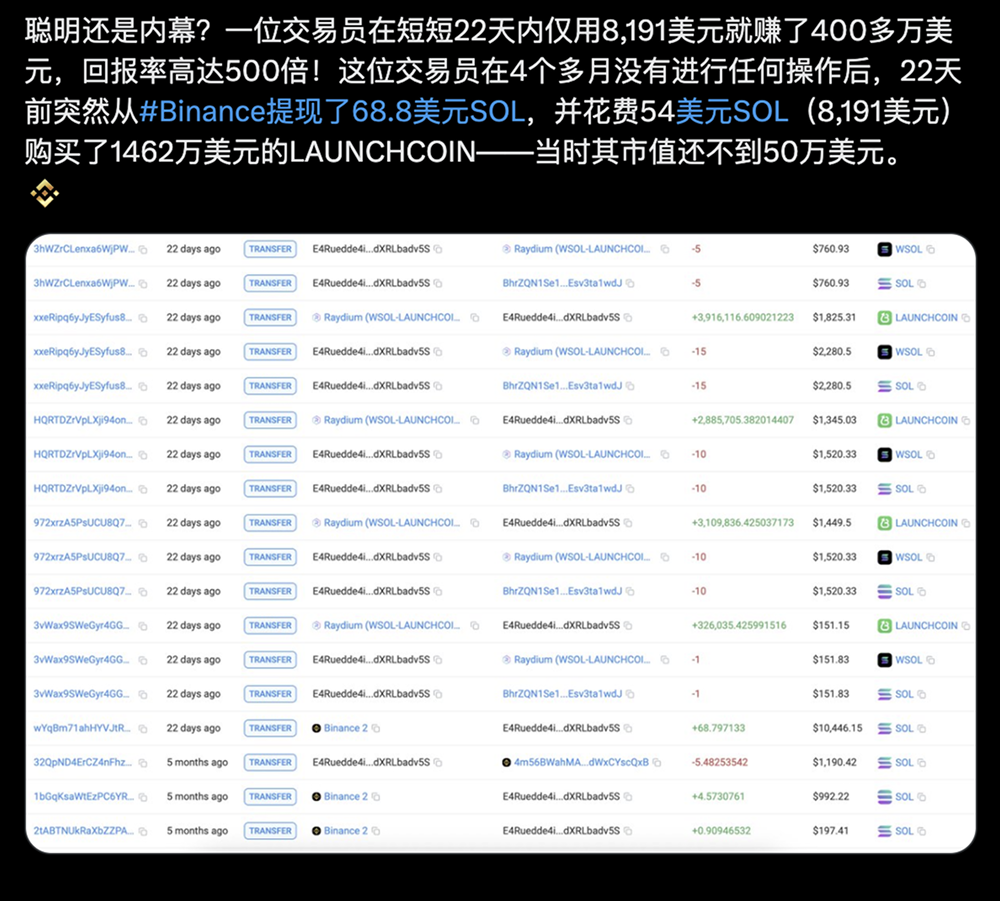Open the 972xrzA5PsUCU8Q7 signature in the $1,449.5 row
Viewport: 1000px width, 901px height.
tap(83, 523)
